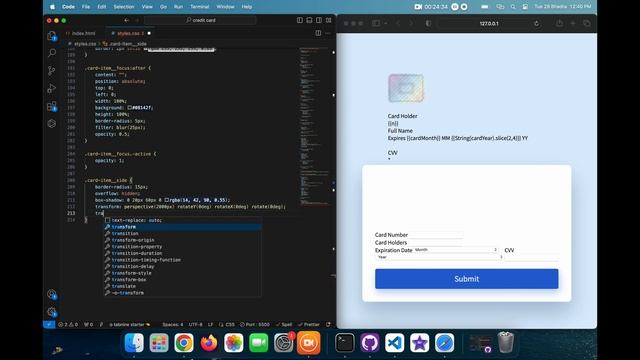Toggle the bottom panel layout icon

point(309,20)
